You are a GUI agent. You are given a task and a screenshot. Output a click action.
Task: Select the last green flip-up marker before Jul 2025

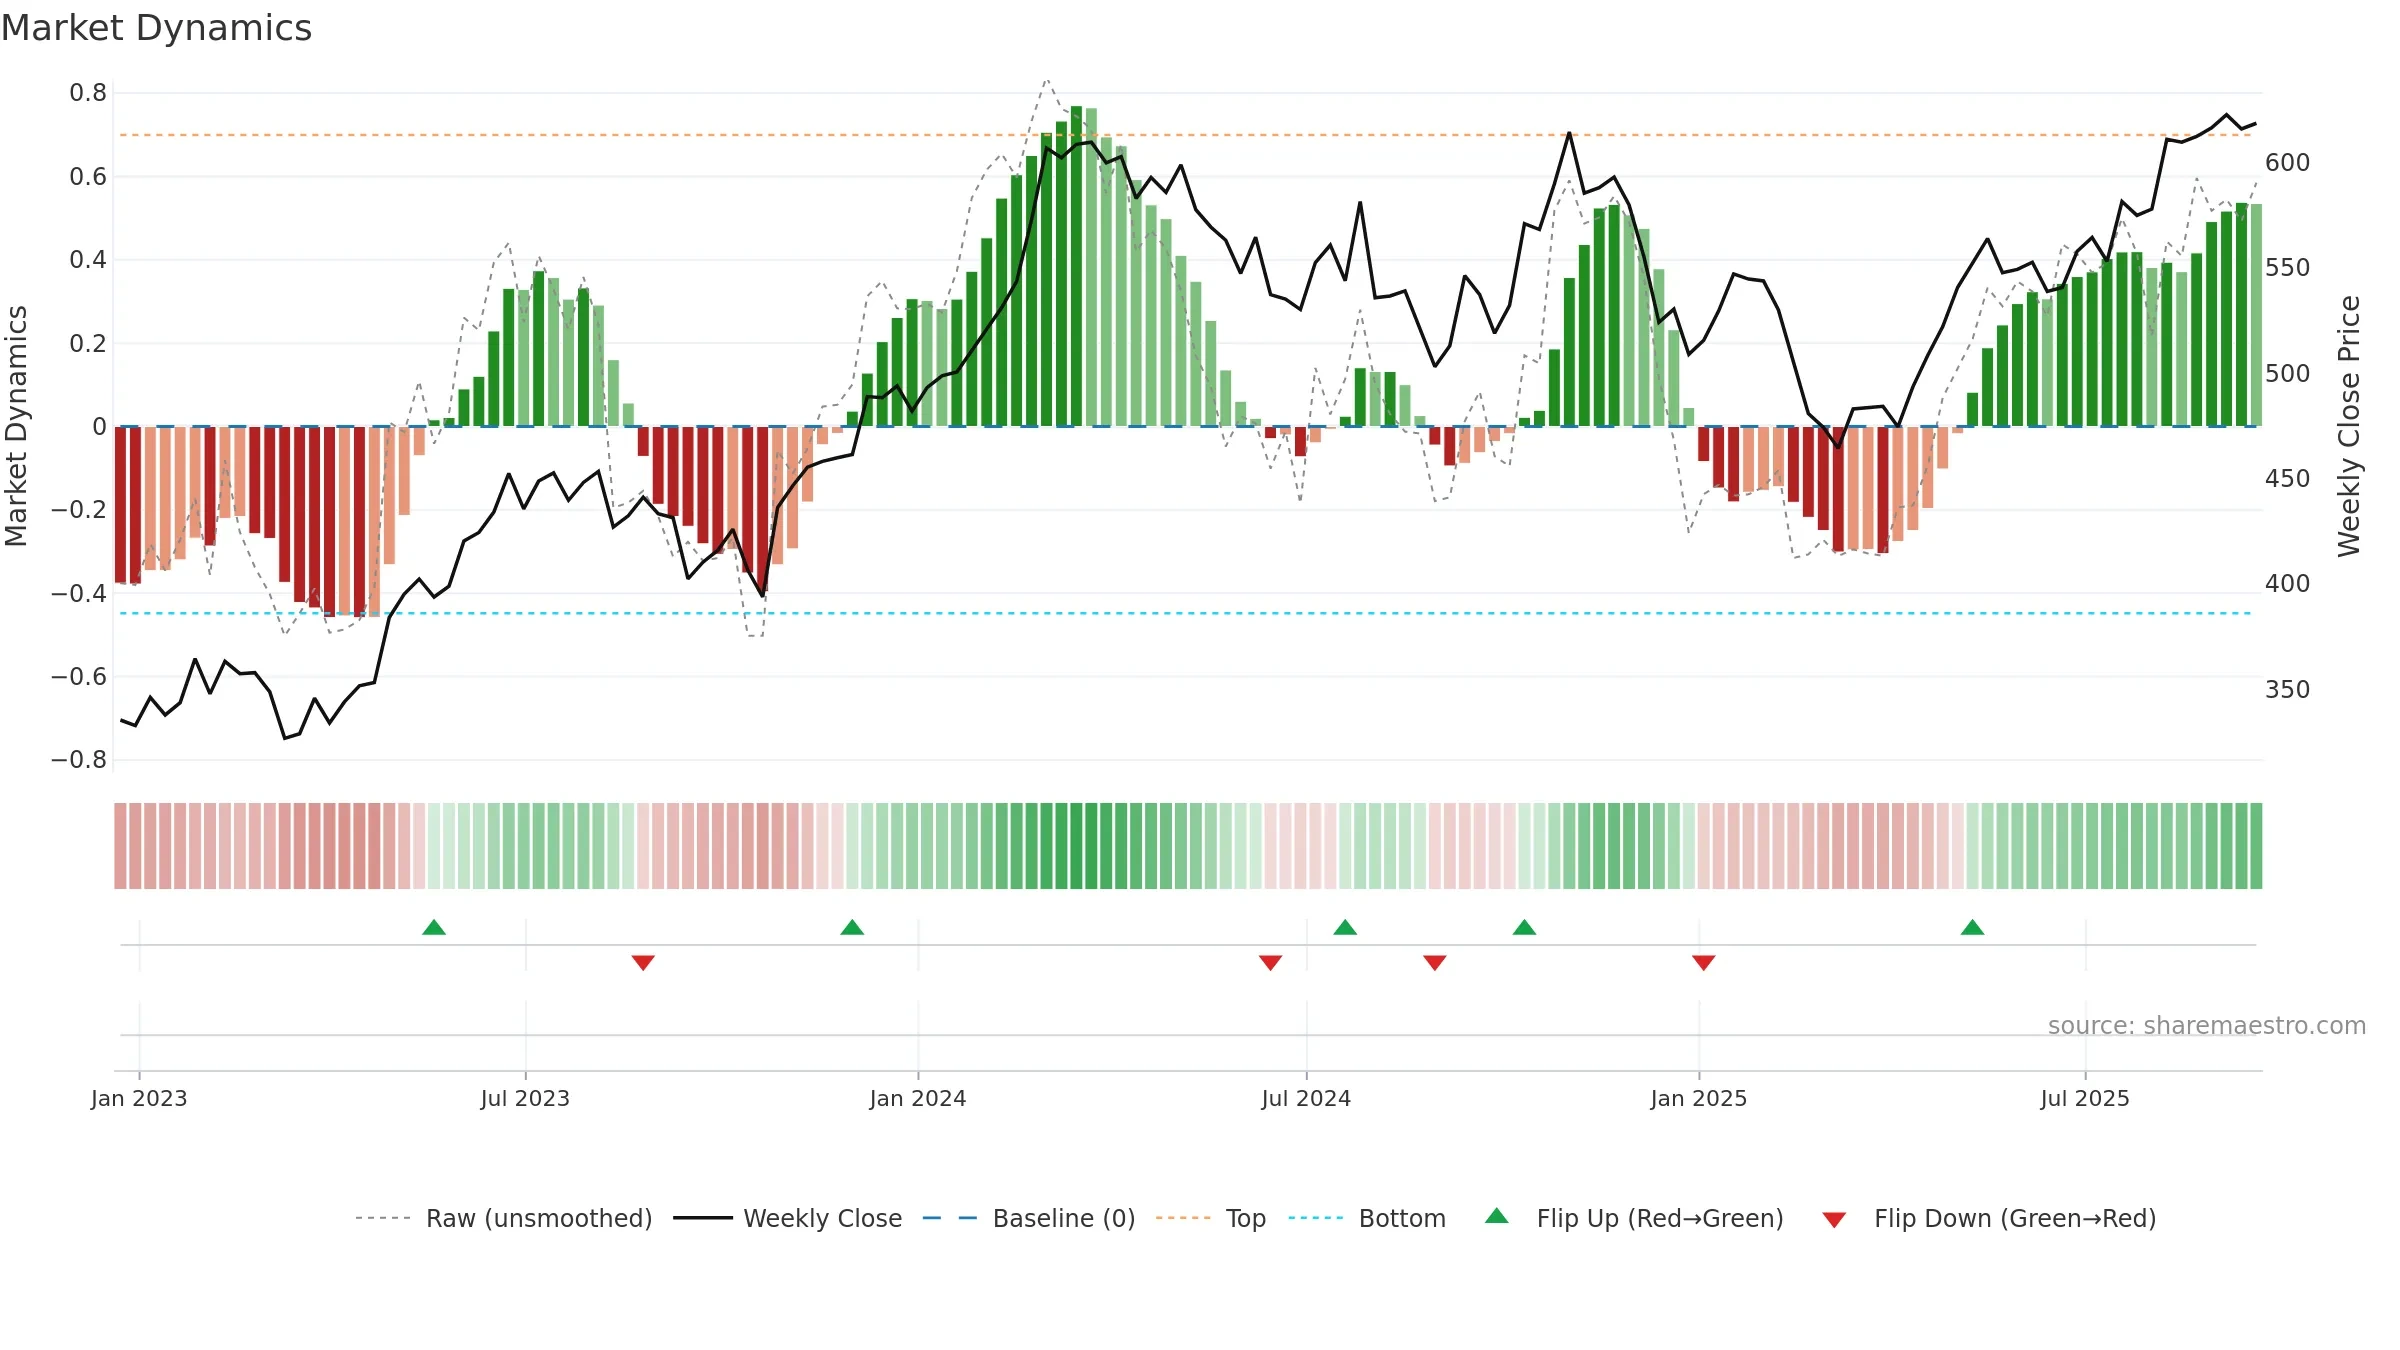[1973, 927]
